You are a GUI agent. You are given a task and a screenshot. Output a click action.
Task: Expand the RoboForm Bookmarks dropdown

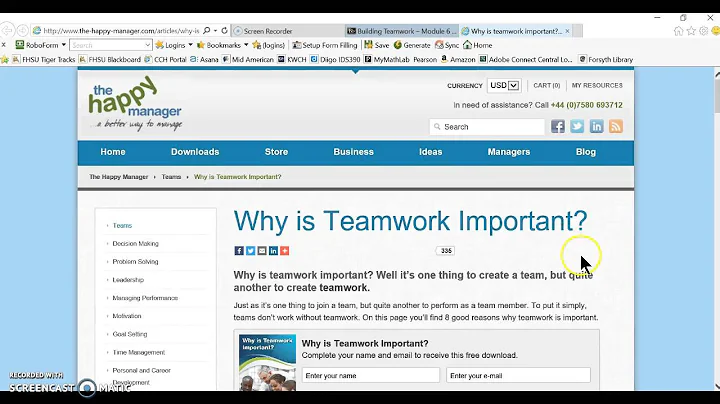246,45
